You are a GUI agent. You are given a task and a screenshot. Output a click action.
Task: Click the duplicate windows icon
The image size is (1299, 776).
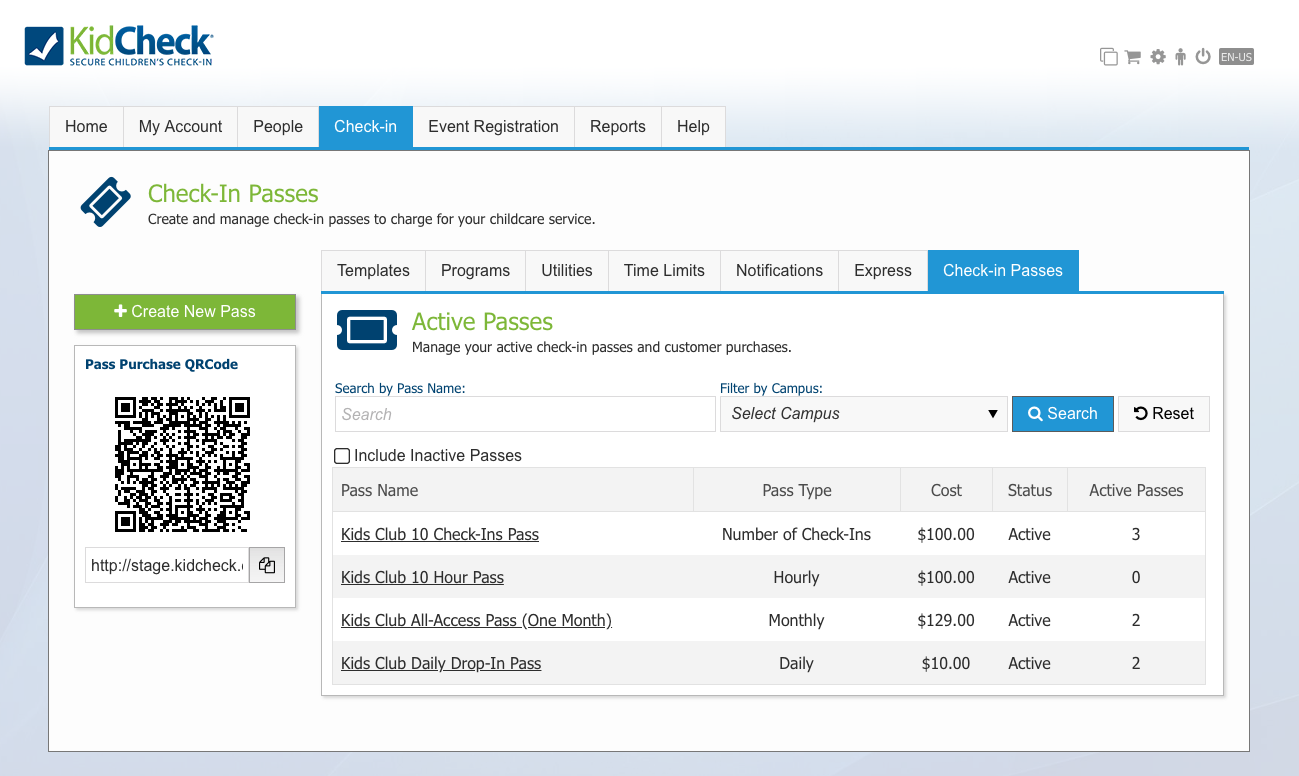tap(1109, 57)
